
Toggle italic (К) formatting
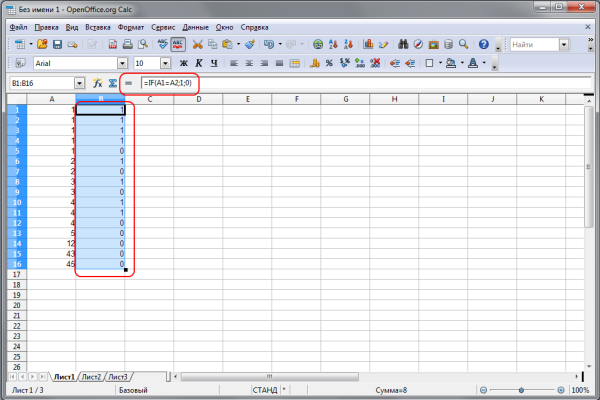pos(199,64)
